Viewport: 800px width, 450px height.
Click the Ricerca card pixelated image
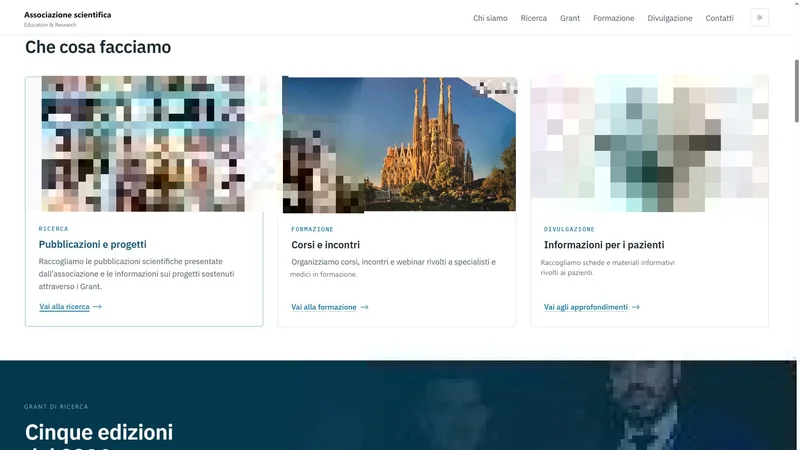click(143, 144)
